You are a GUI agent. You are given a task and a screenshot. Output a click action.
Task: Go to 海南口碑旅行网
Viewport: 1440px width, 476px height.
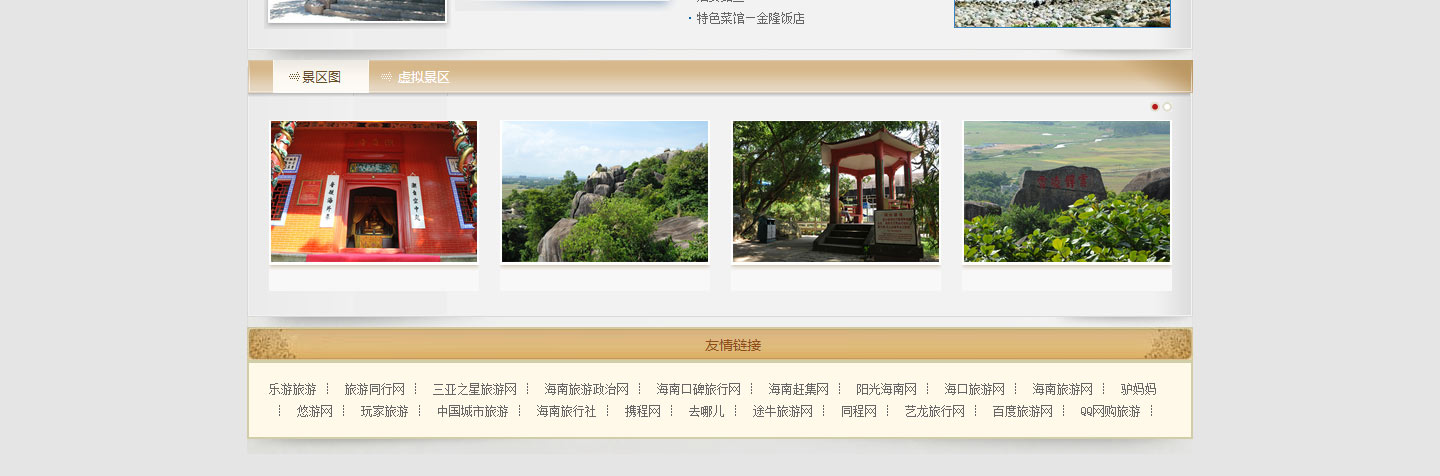[698, 389]
